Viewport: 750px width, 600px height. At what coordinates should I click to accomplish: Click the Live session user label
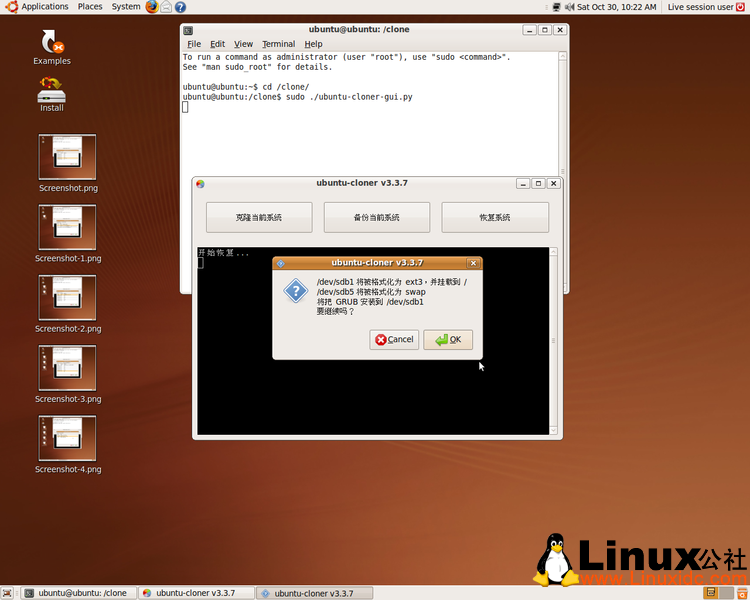(700, 7)
